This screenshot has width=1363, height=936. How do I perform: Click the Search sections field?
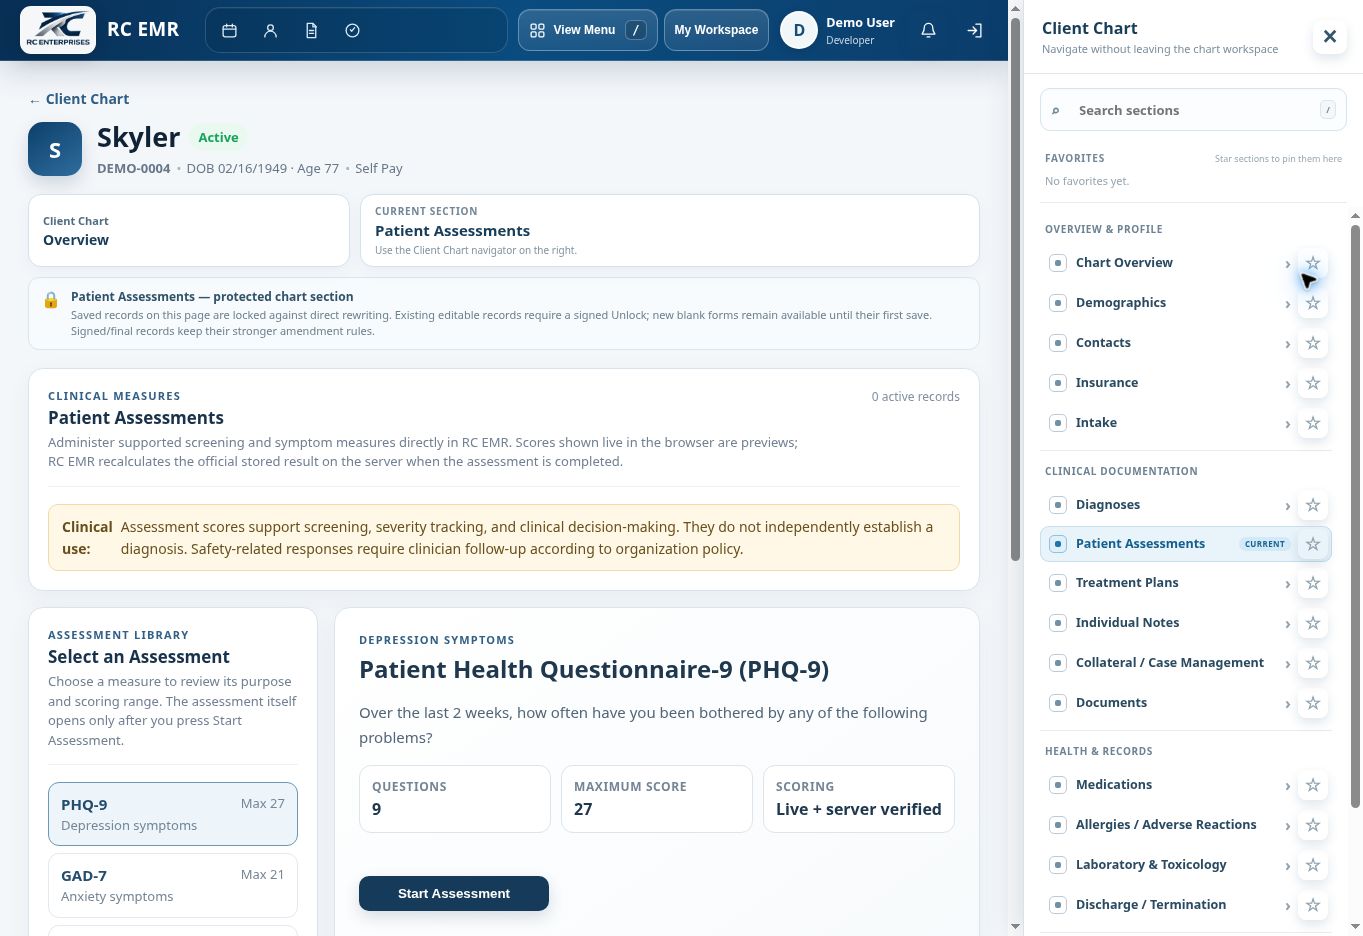(1193, 110)
